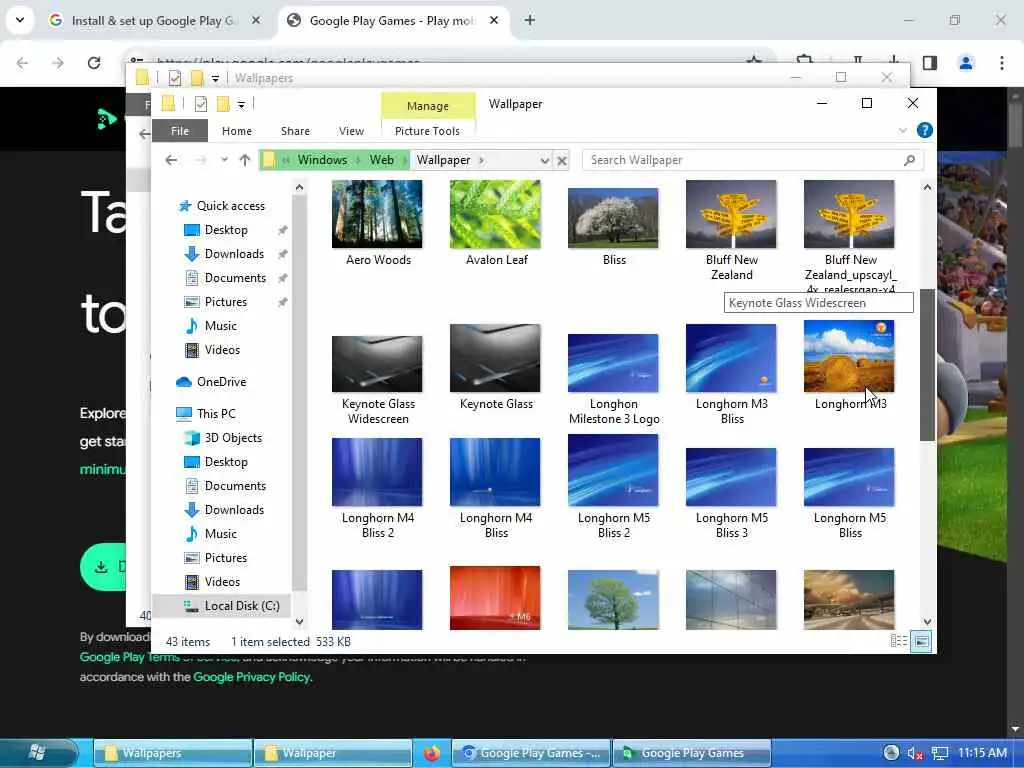Select the Longhorn M4 Bliss 2 image
This screenshot has height=768, width=1024.
[377, 472]
